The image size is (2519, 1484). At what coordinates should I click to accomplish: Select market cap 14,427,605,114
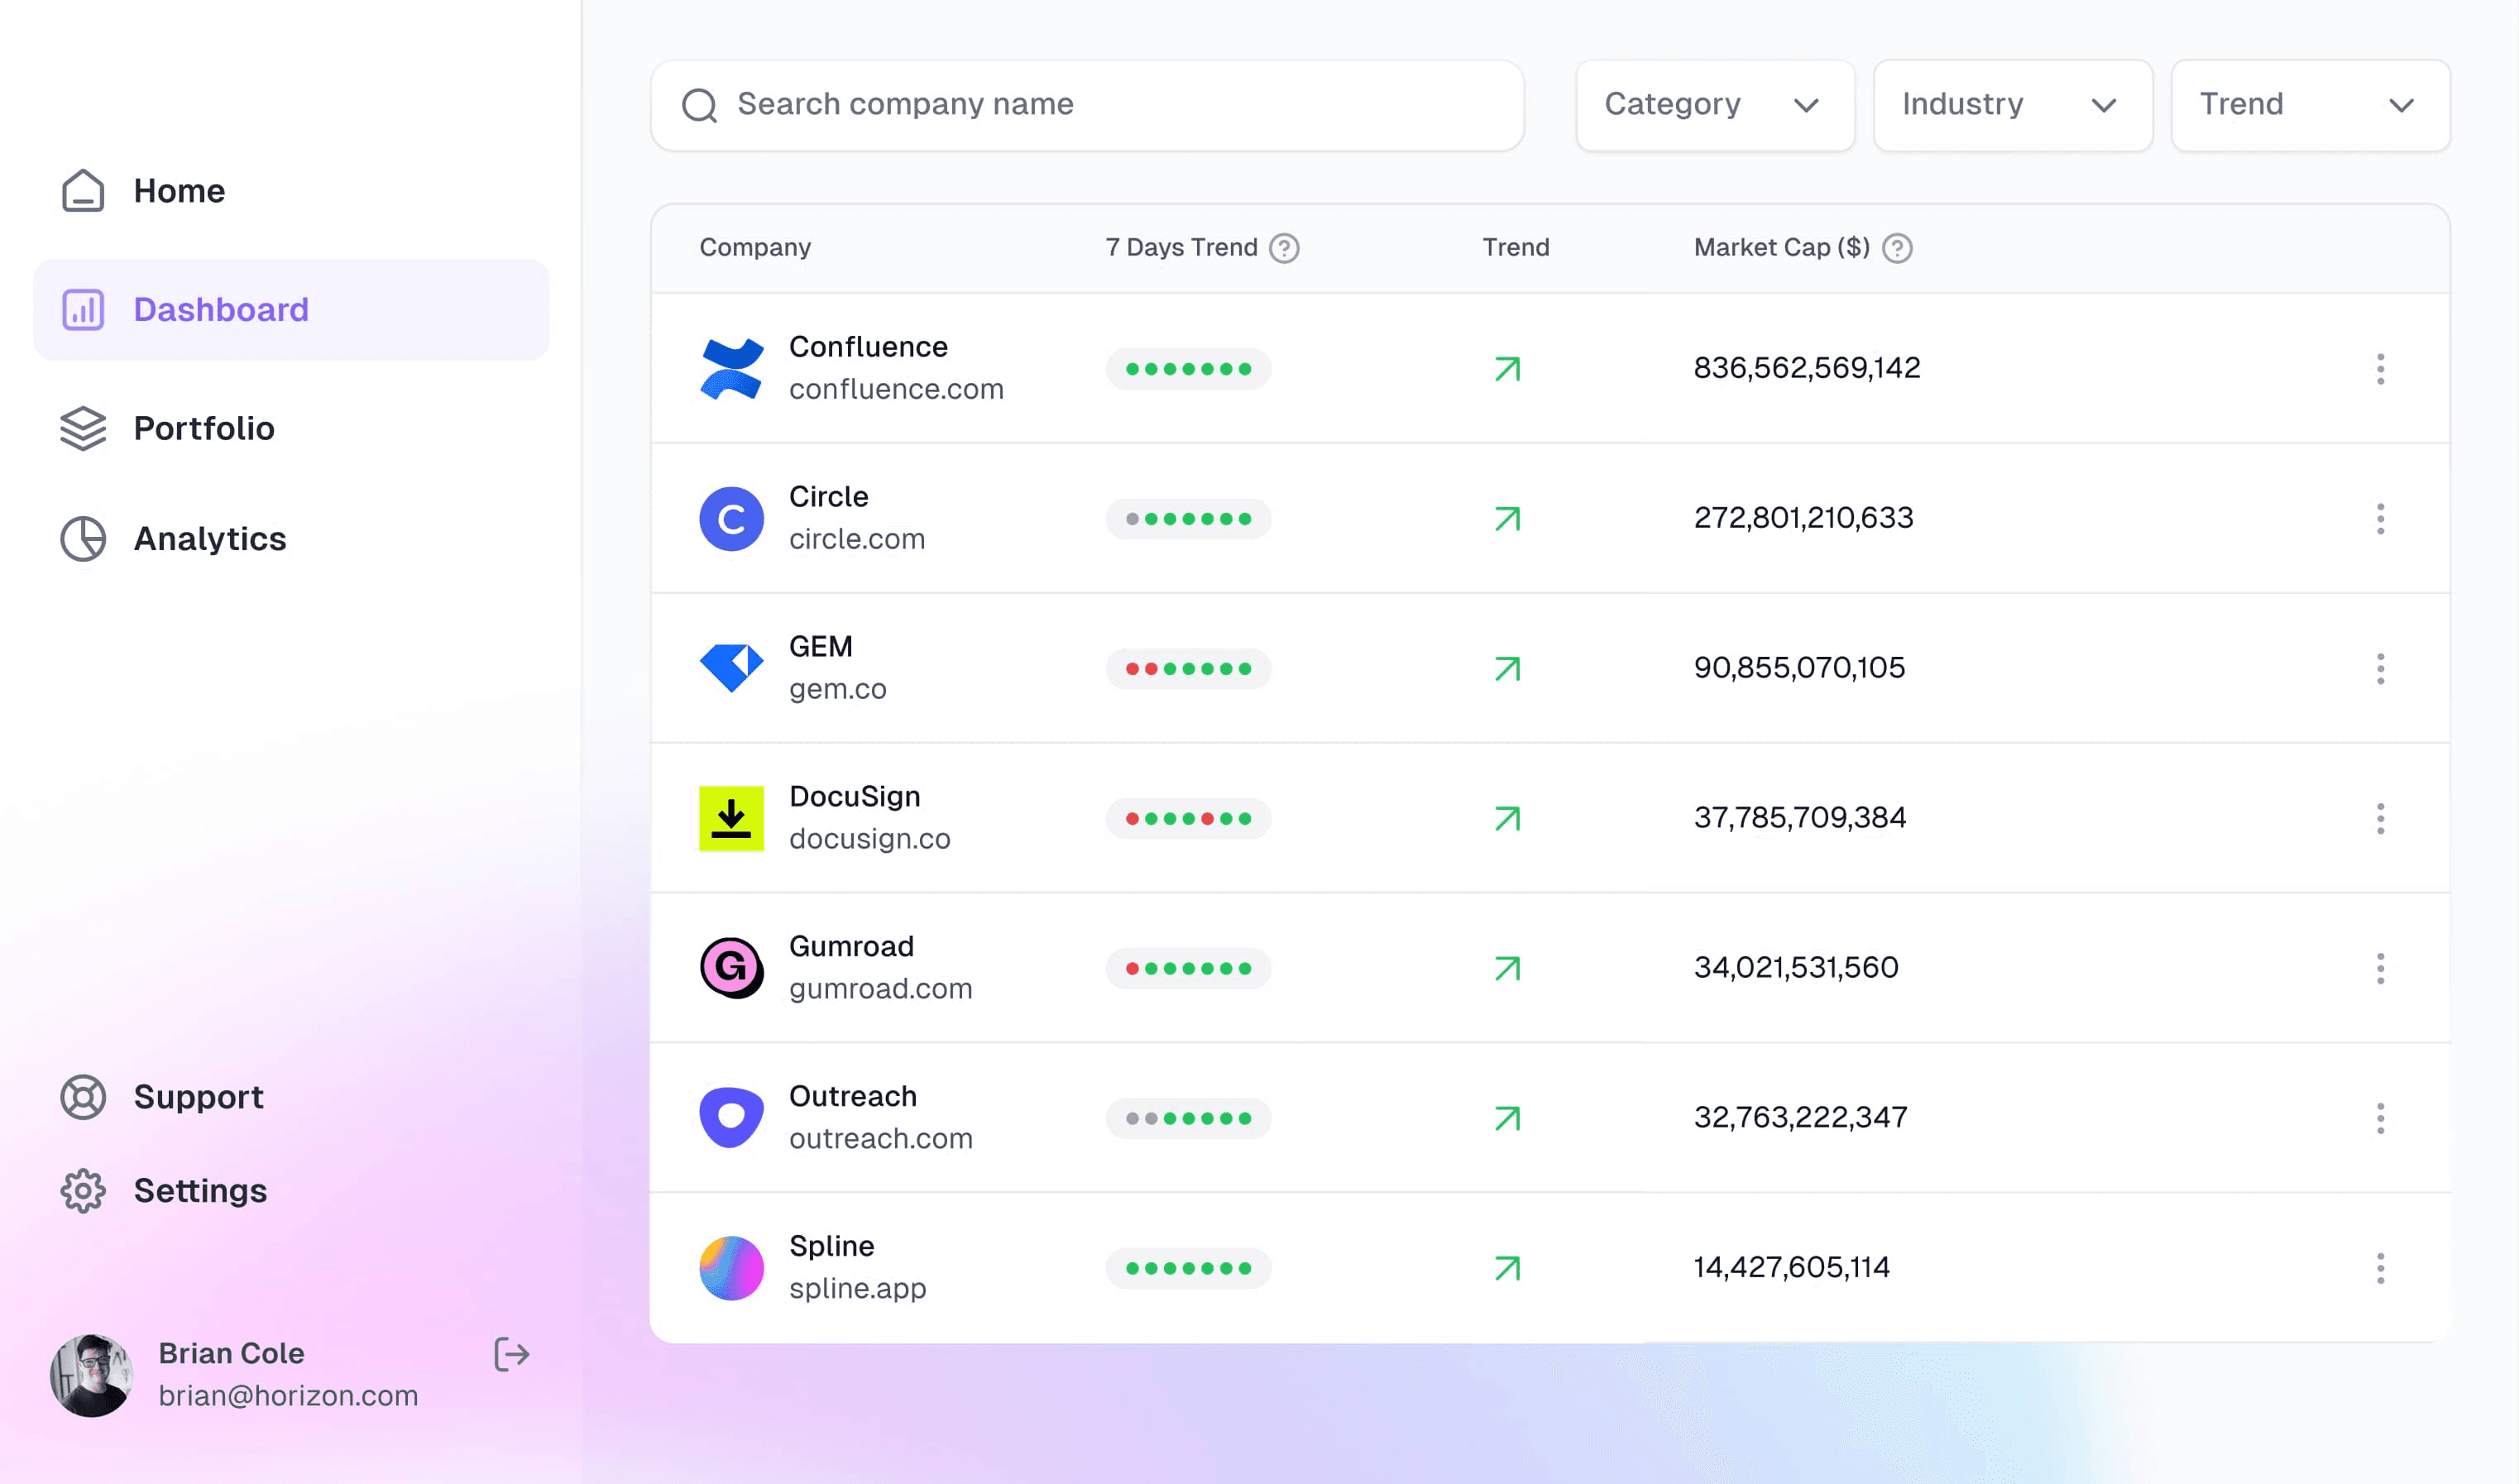point(1791,1268)
